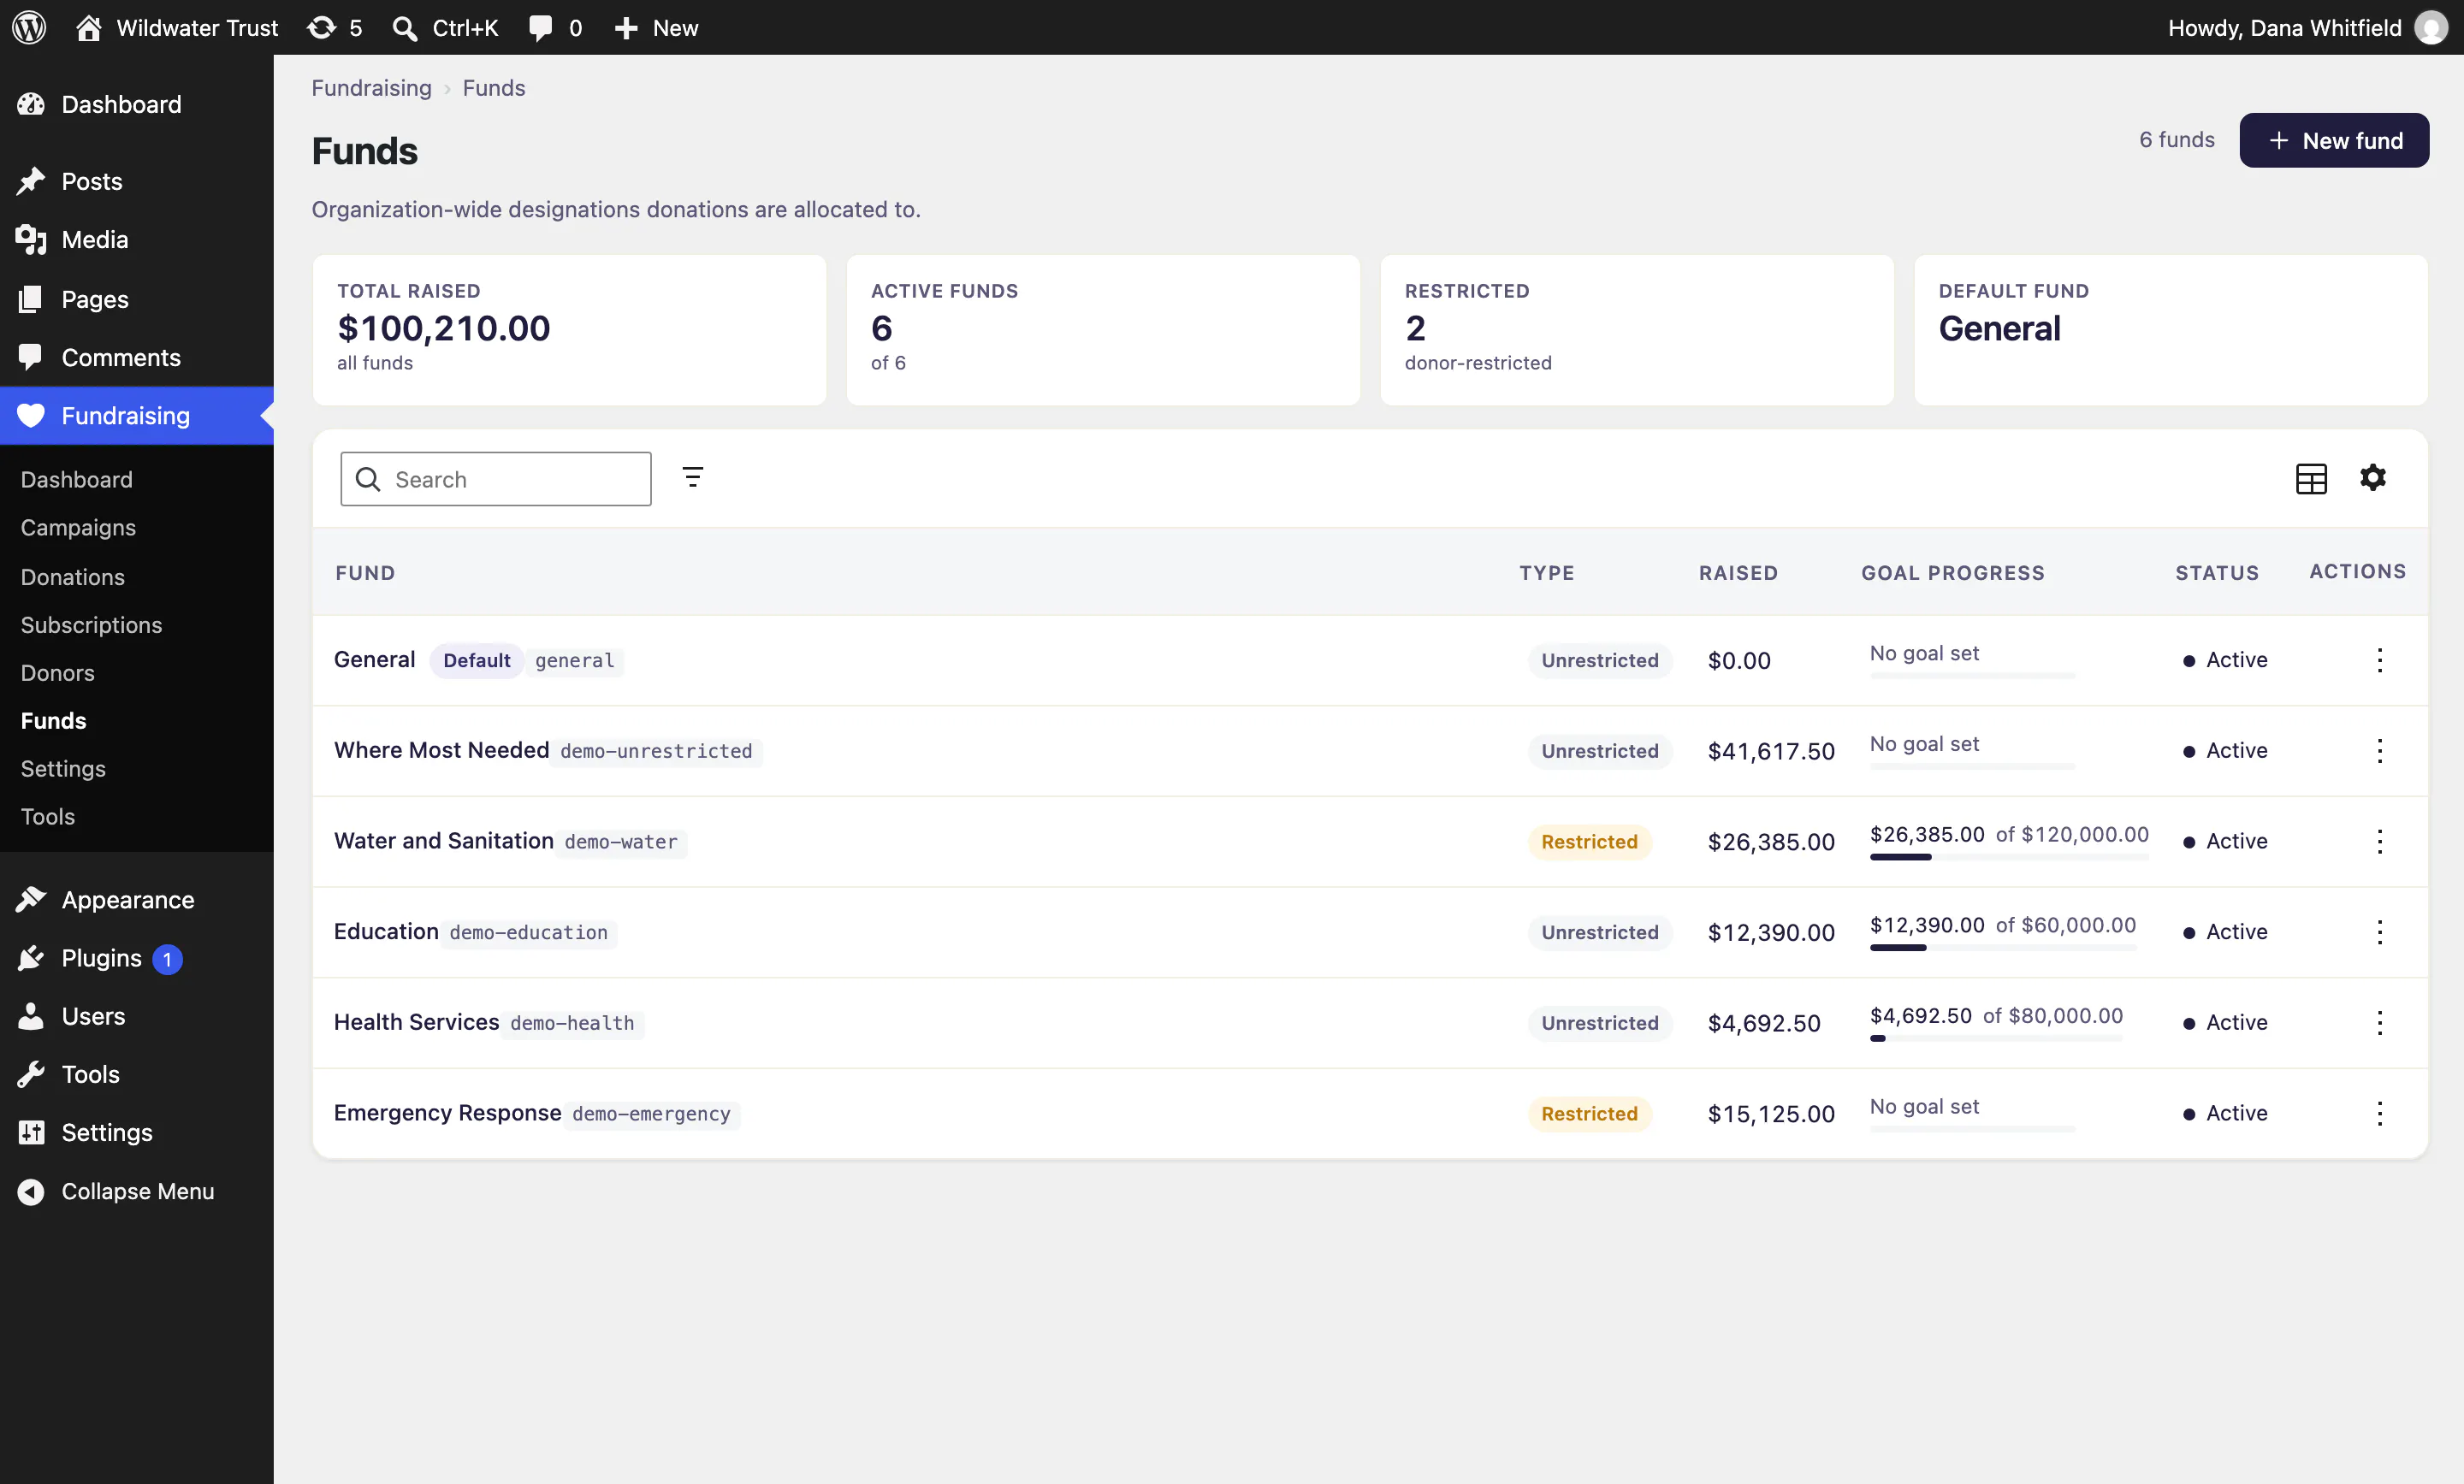Screen dimensions: 2464x1484
Task: Open Plugins with 1 update badge
Action: (137, 958)
